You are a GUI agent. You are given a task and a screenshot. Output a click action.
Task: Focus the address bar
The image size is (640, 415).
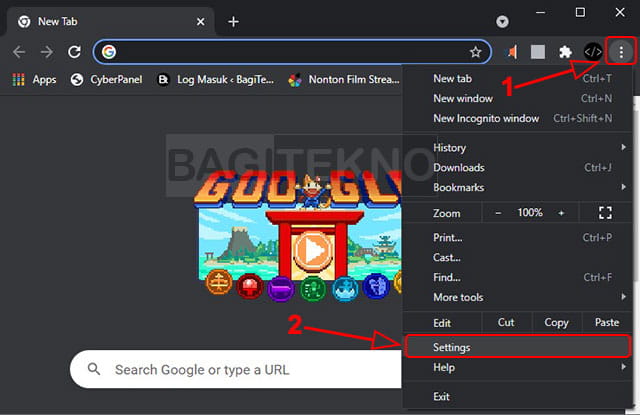click(292, 52)
